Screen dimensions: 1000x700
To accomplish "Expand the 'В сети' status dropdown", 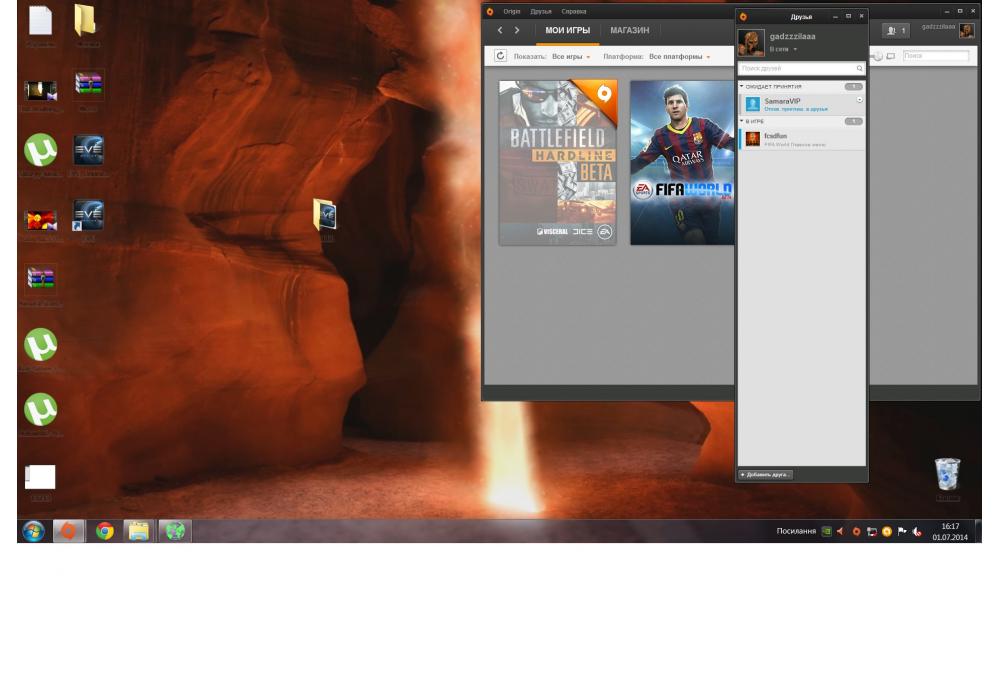I will pyautogui.click(x=783, y=49).
